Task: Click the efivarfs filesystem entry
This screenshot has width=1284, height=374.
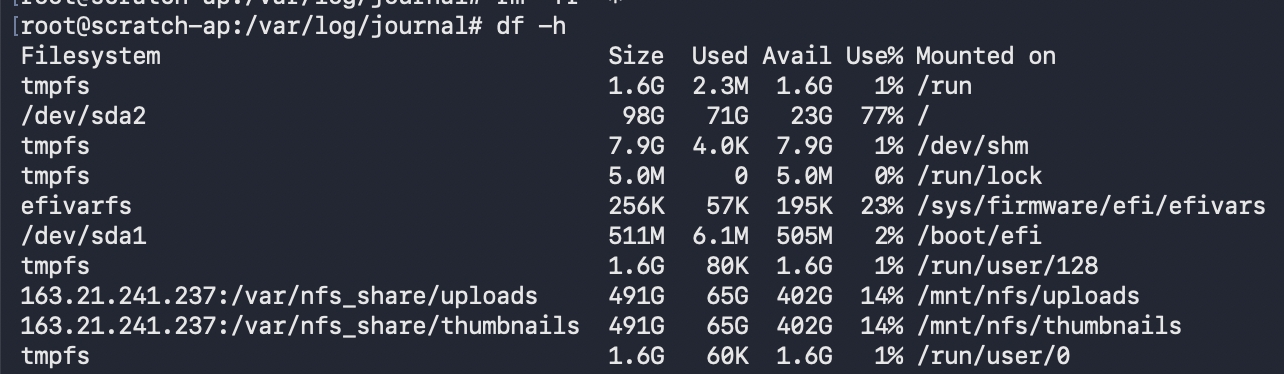Action: (x=76, y=206)
